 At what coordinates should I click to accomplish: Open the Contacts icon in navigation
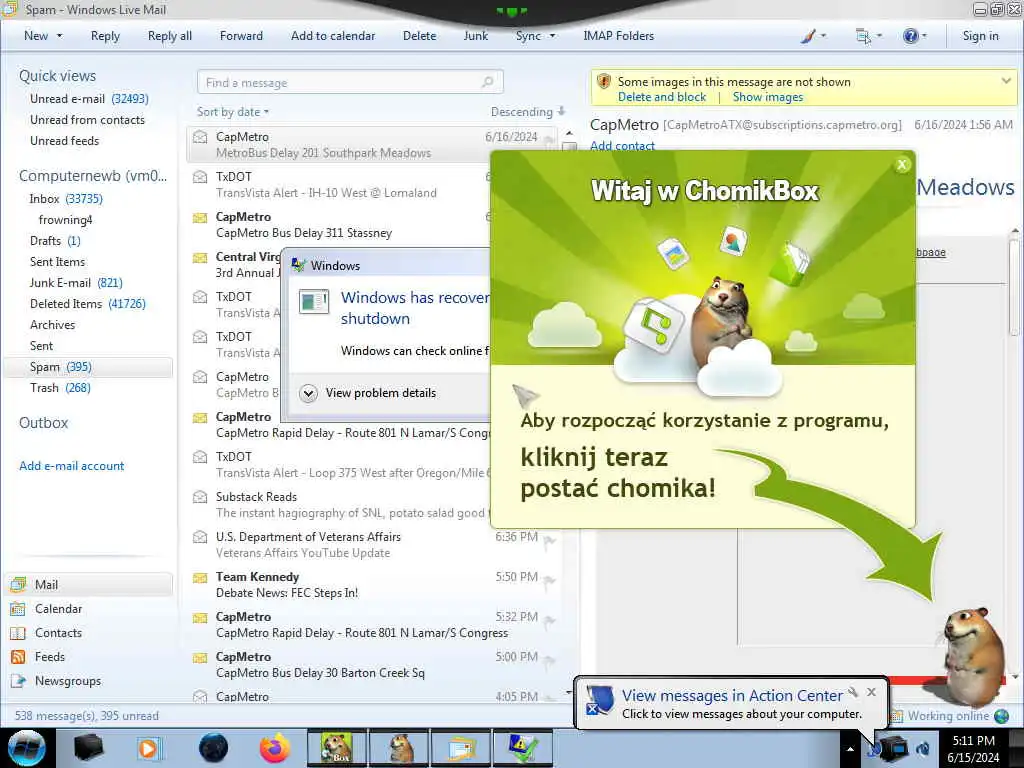tap(18, 633)
